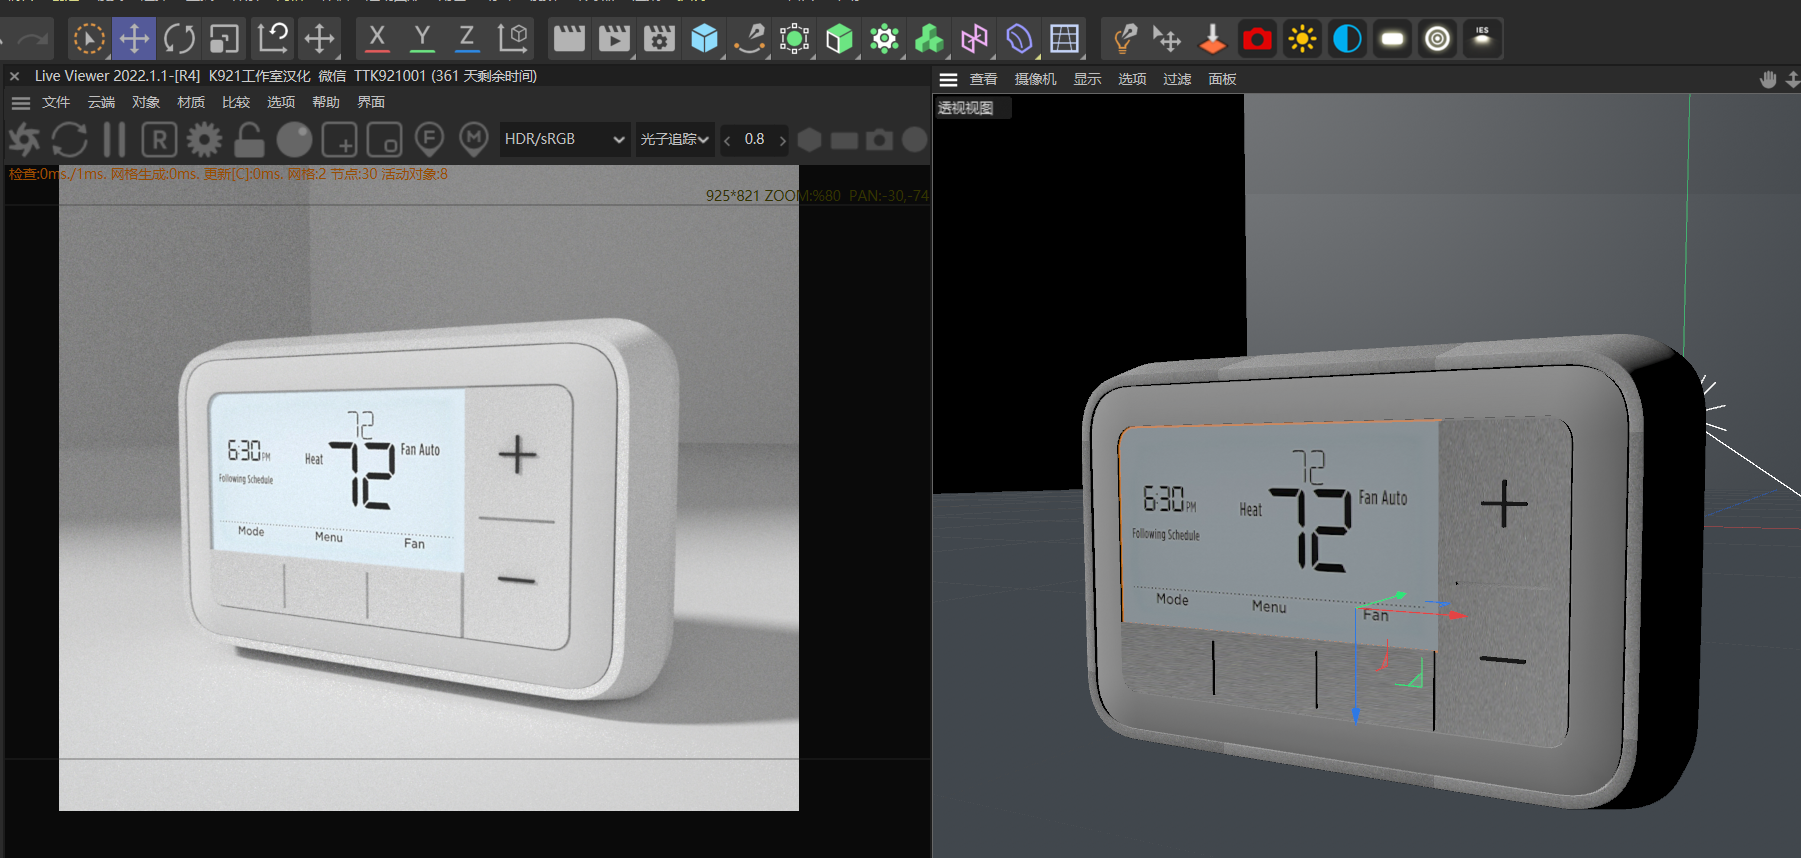
Task: Click the reset transform icon
Action: 273,39
